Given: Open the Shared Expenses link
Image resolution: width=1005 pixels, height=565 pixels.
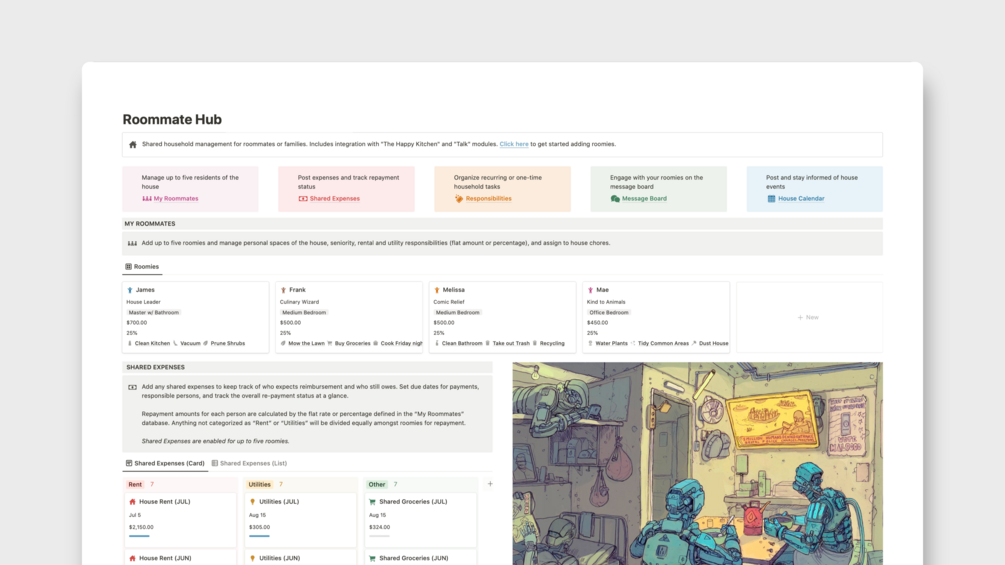Looking at the screenshot, I should pos(335,199).
